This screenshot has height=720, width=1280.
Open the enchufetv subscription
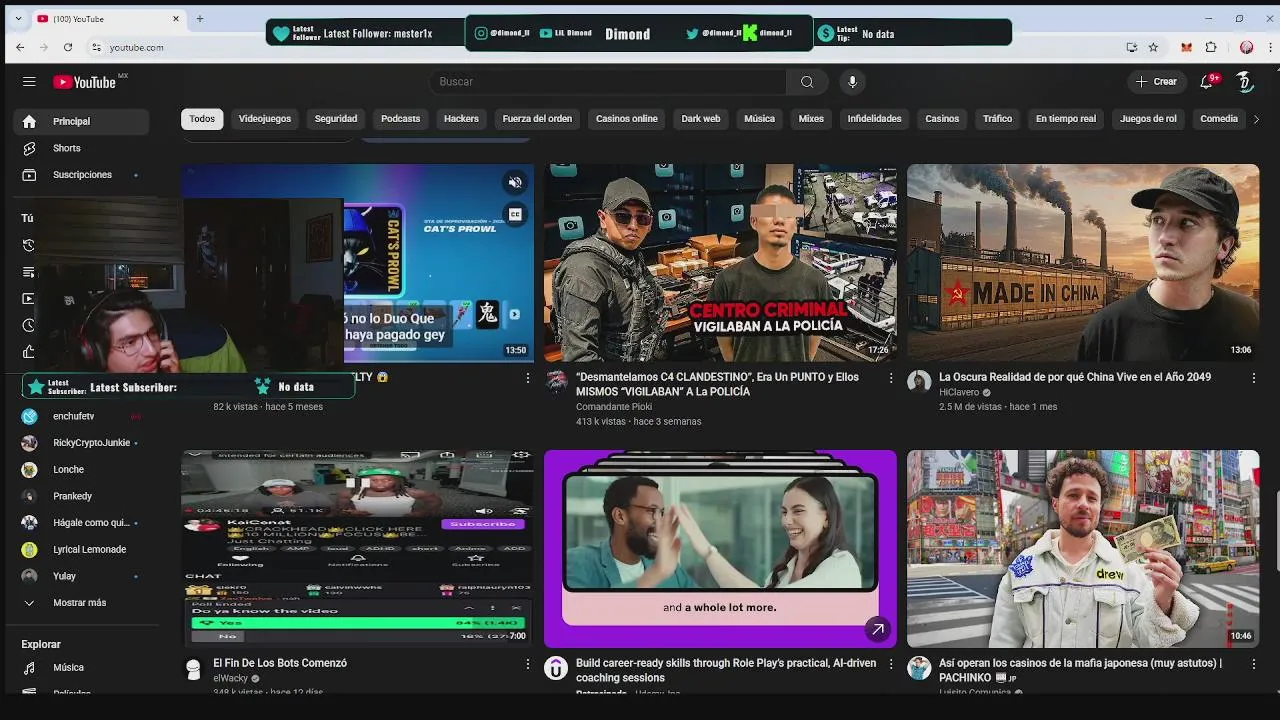(x=82, y=416)
